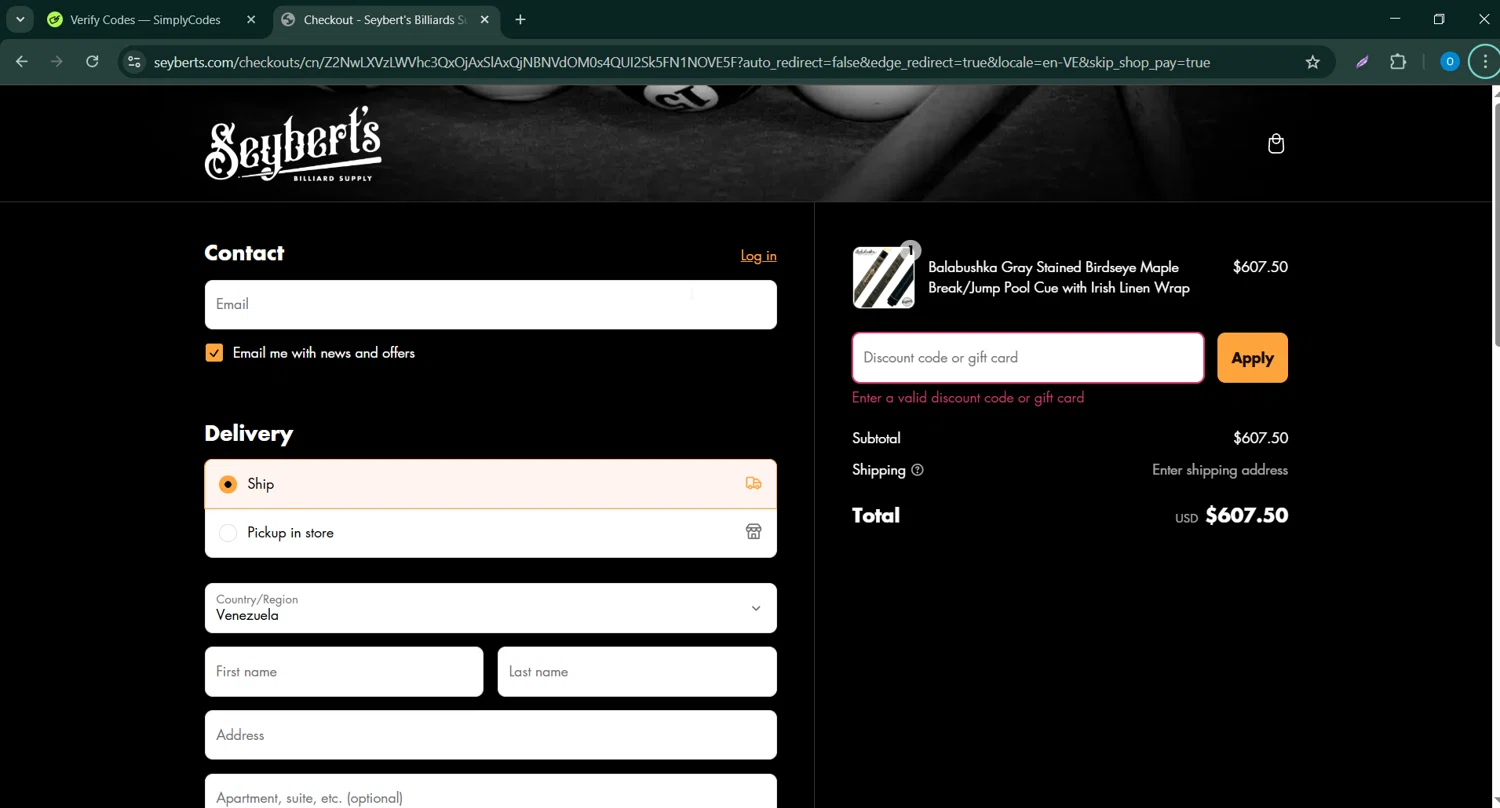The width and height of the screenshot is (1500, 808).
Task: Click the Log in link
Action: (x=758, y=256)
